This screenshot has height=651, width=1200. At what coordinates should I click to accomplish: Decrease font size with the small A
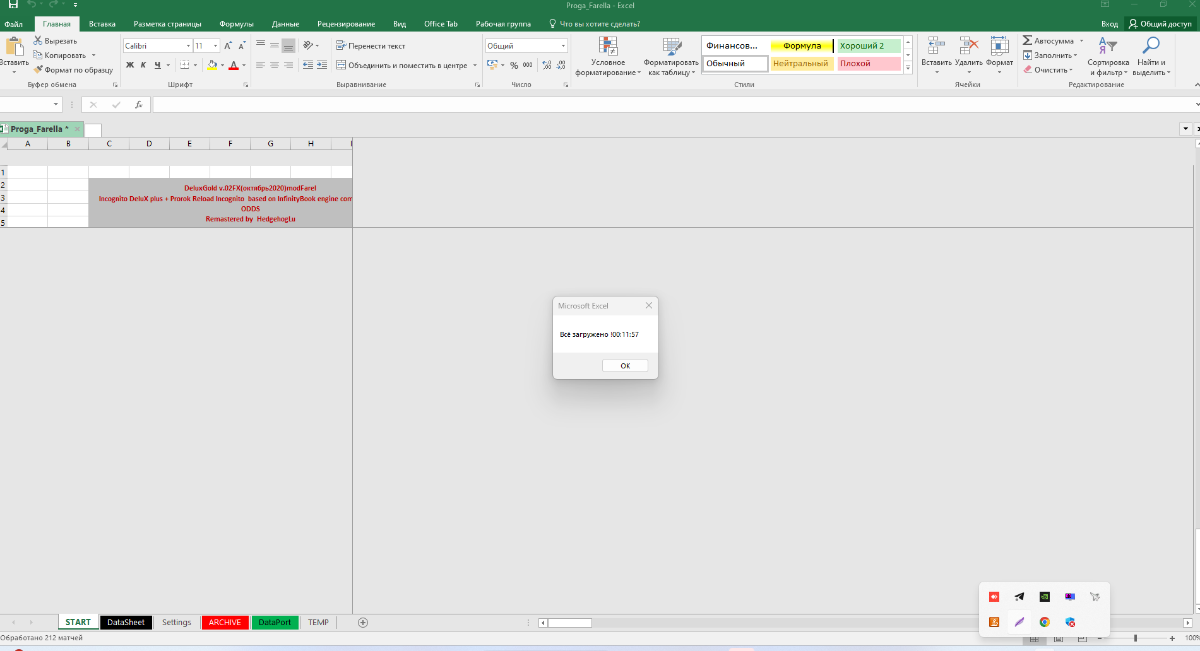(x=243, y=46)
